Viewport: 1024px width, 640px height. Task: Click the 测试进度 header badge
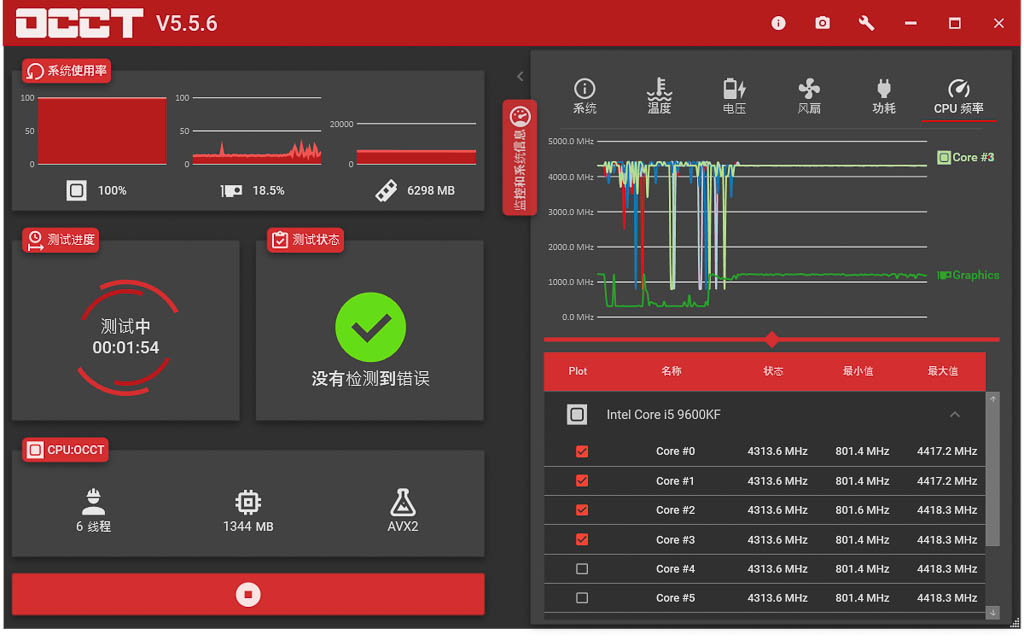click(x=61, y=240)
